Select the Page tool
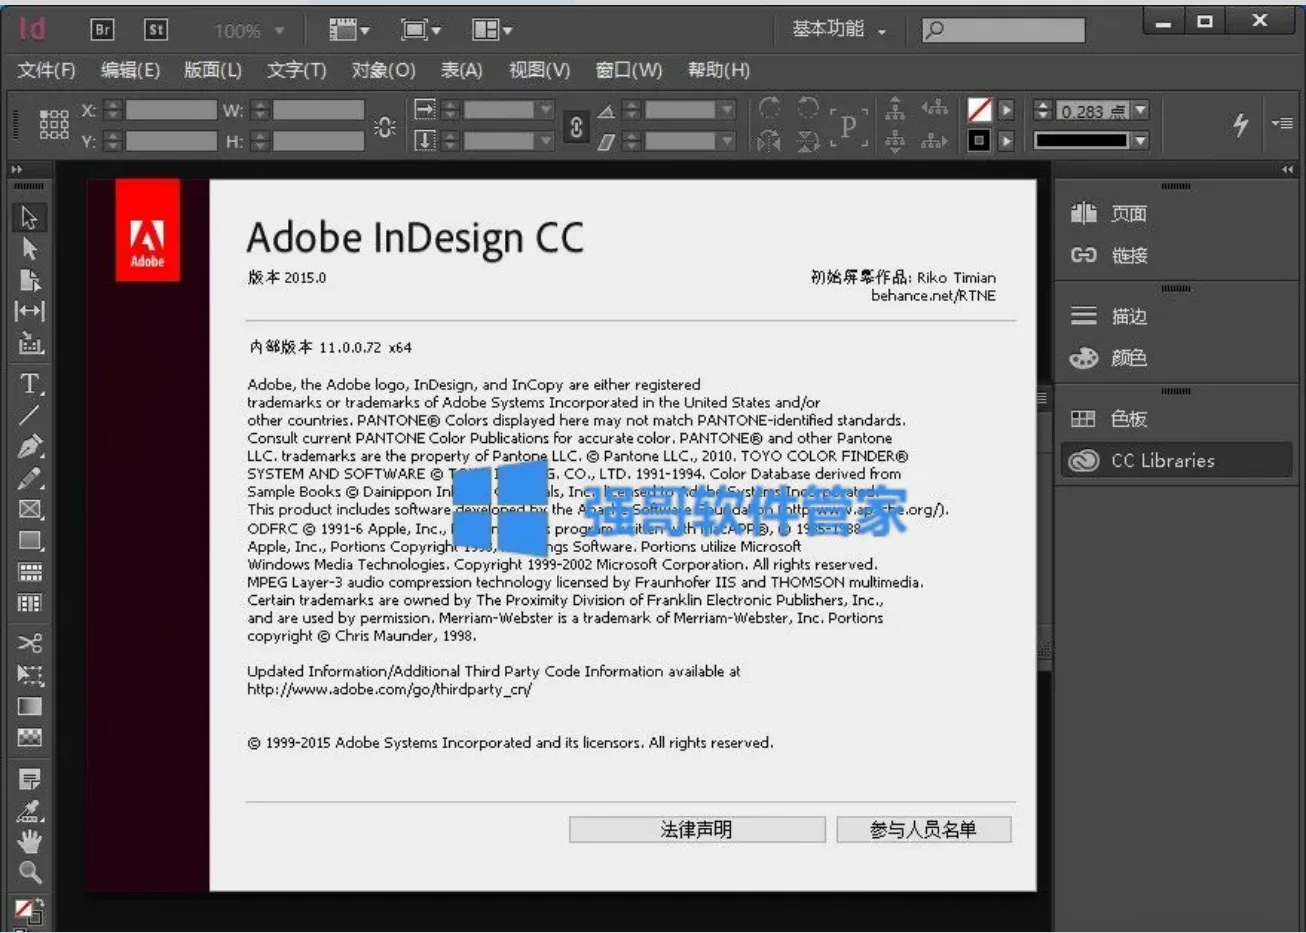The height and width of the screenshot is (933, 1306). click(x=29, y=279)
